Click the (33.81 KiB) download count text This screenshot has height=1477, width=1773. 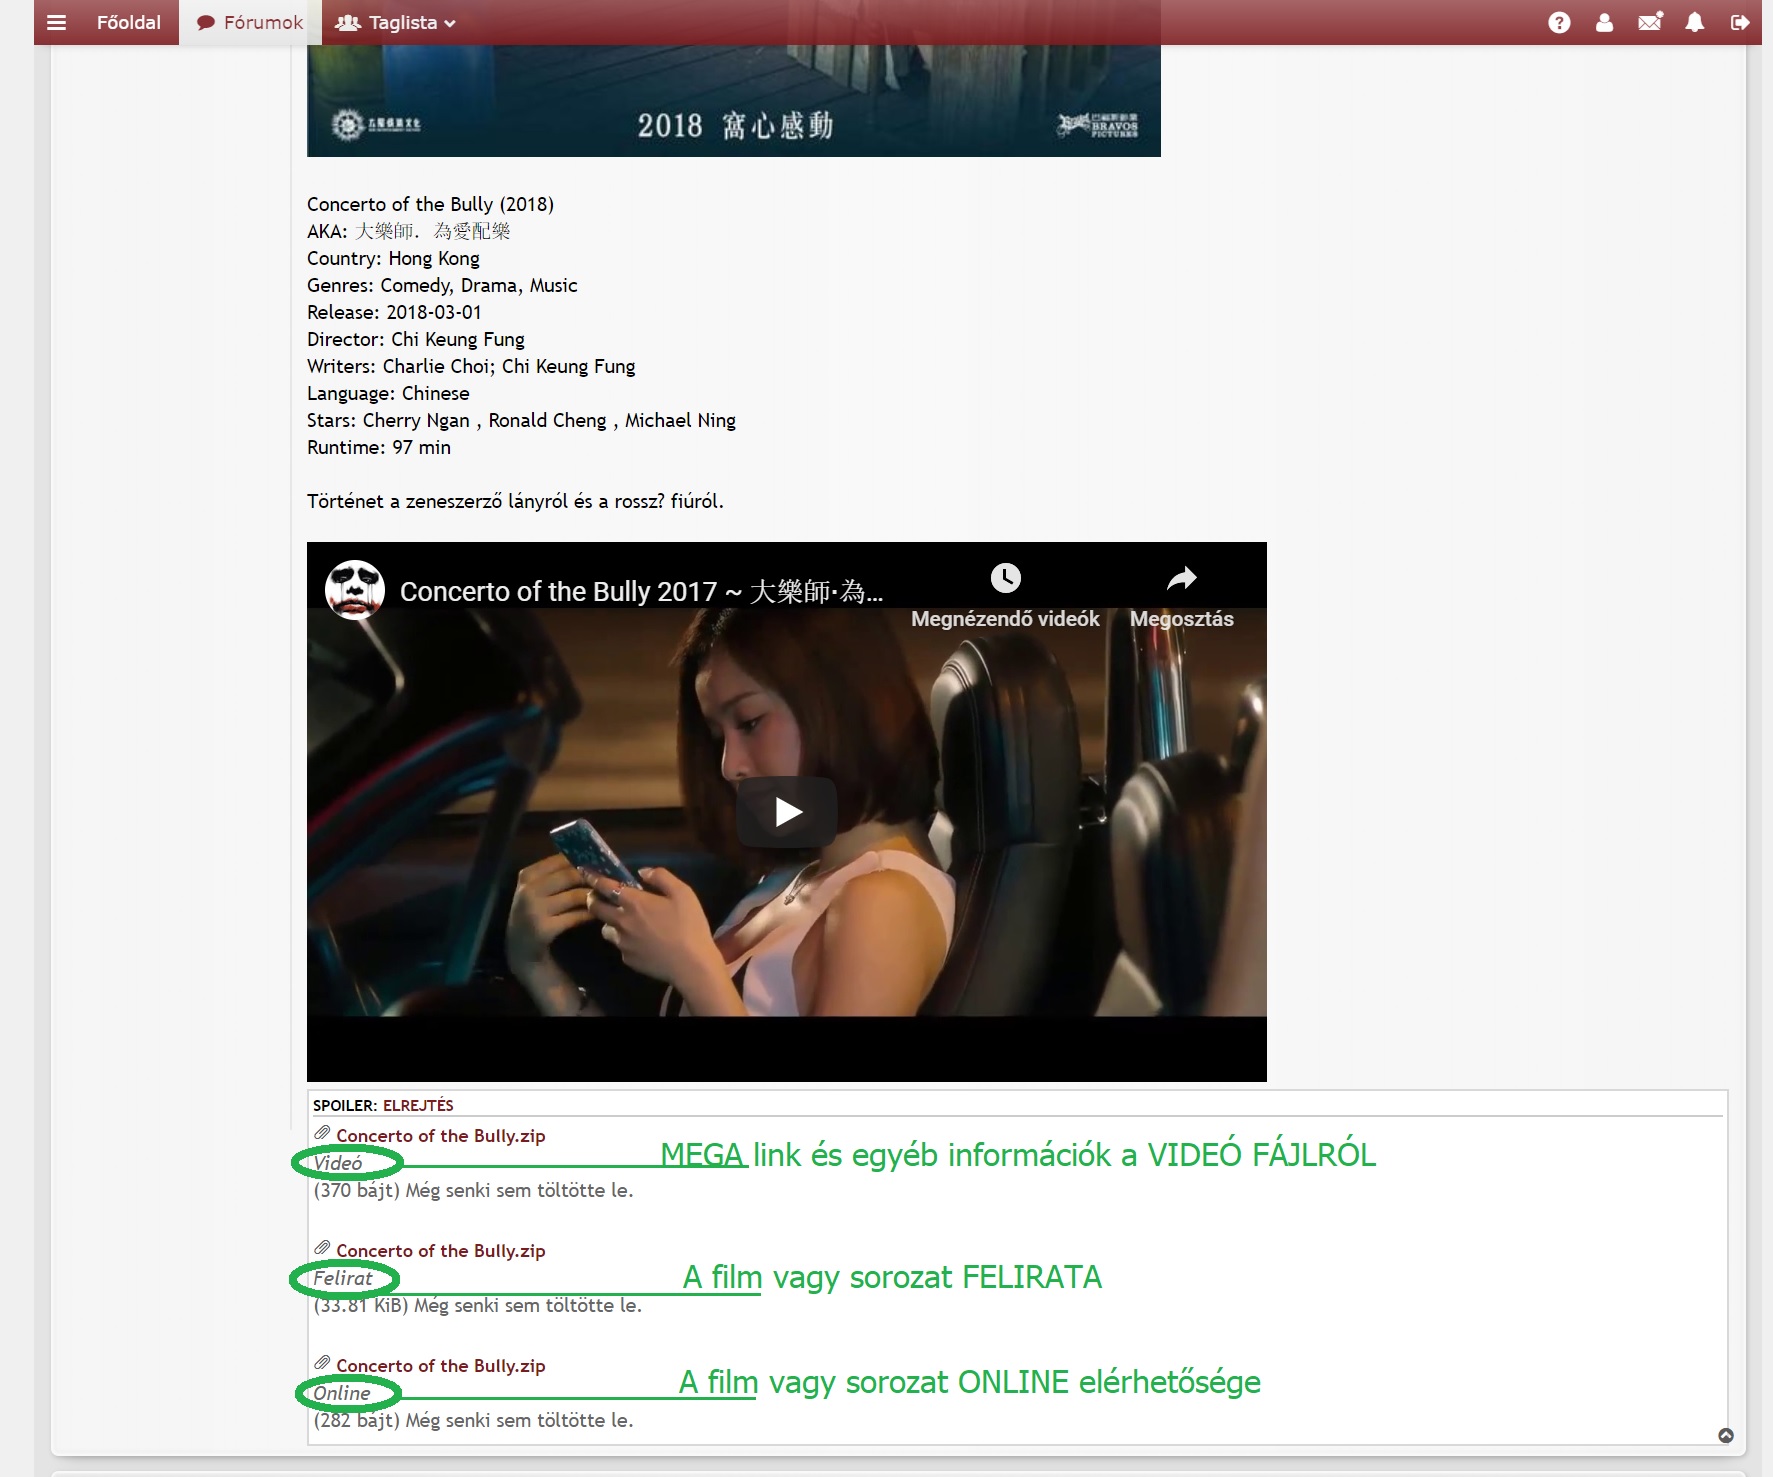(x=477, y=1305)
